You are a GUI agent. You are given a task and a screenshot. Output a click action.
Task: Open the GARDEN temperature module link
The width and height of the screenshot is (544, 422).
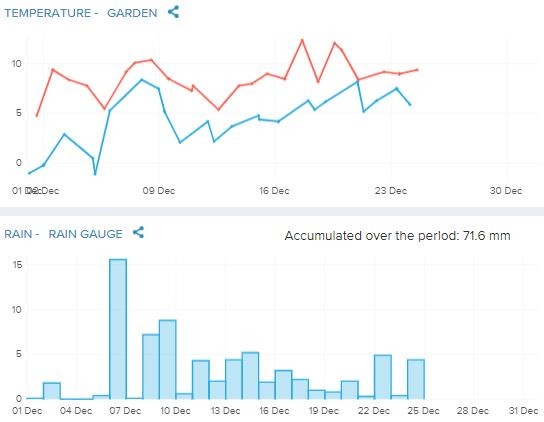point(132,13)
